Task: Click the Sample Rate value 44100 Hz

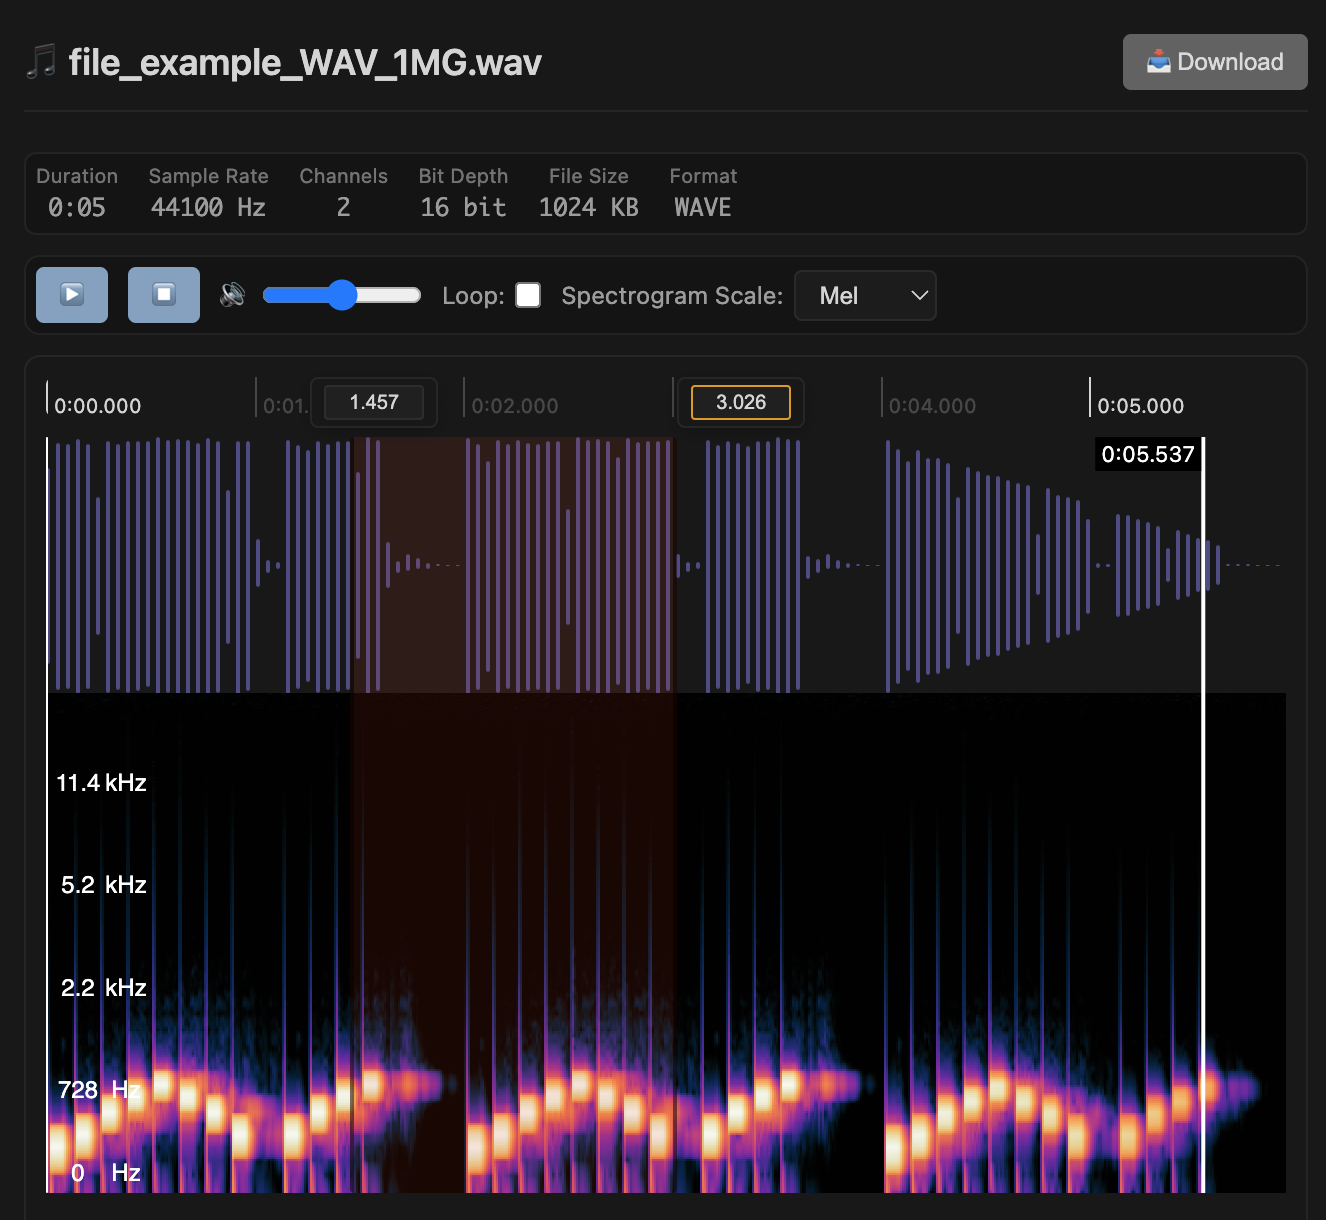Action: (x=207, y=208)
